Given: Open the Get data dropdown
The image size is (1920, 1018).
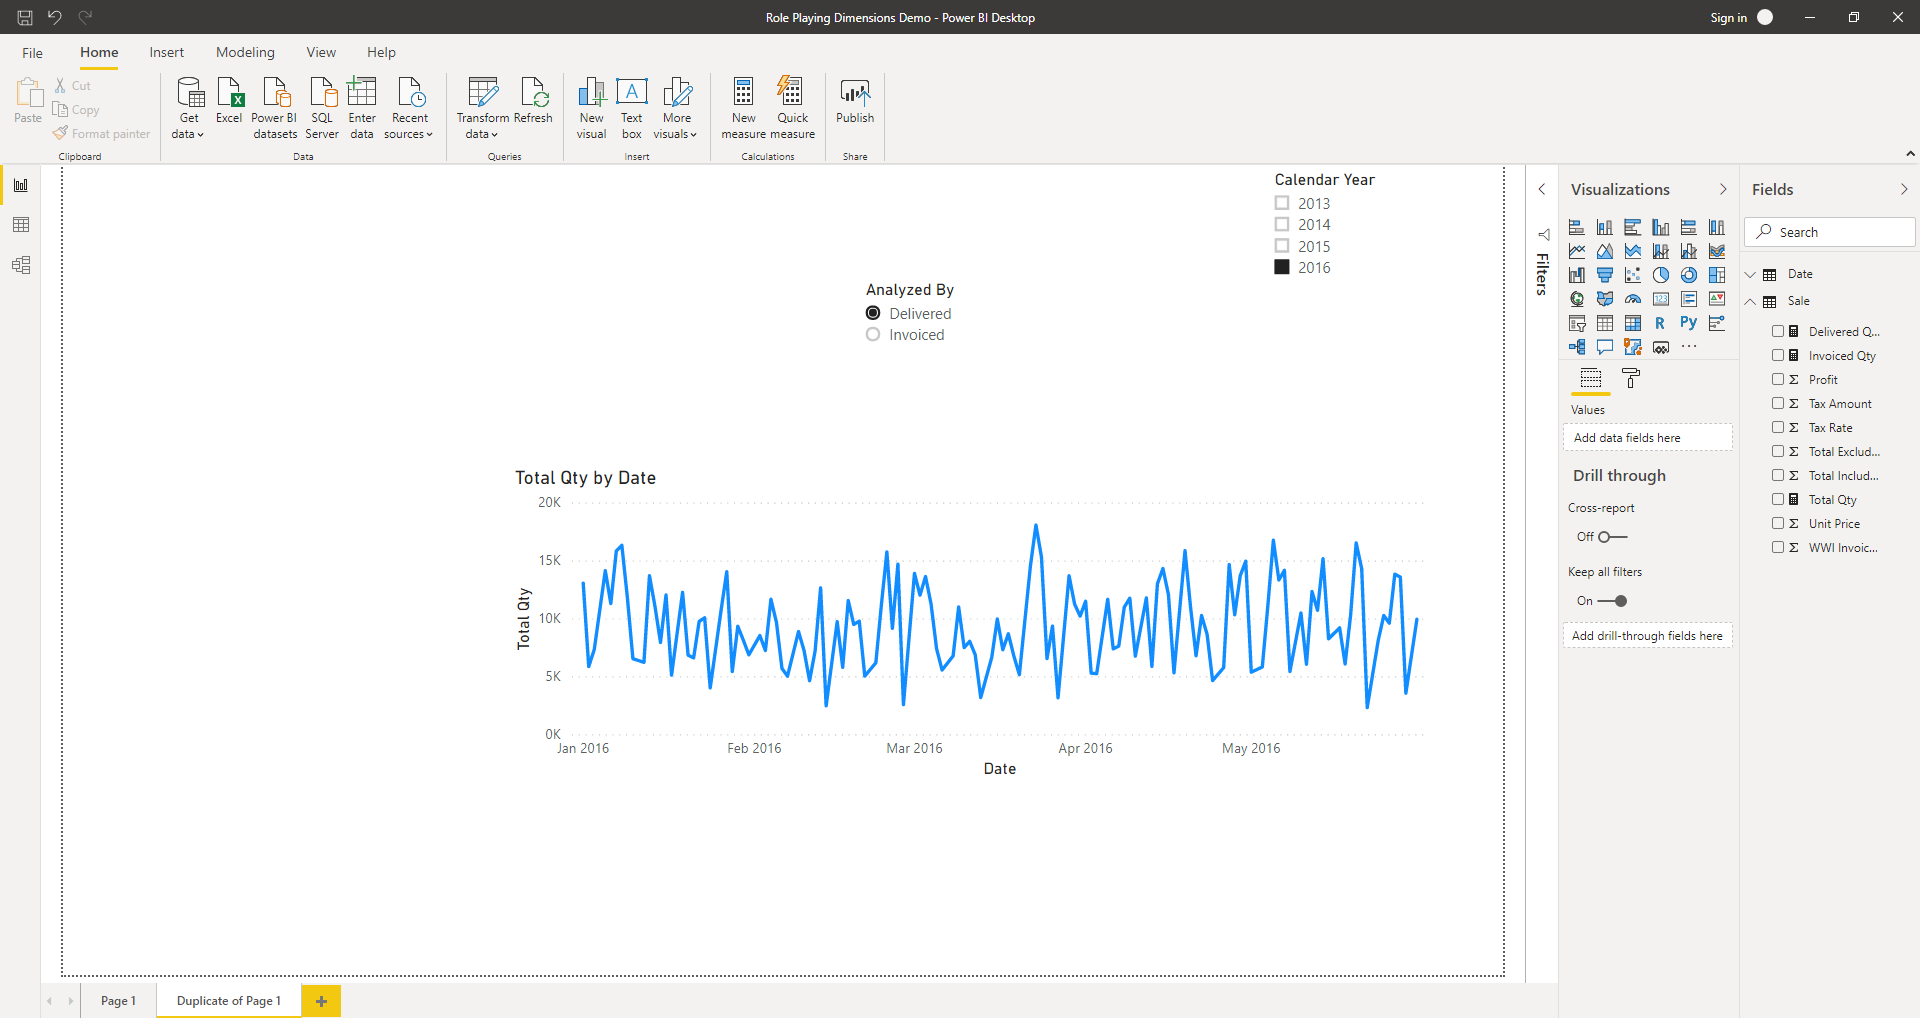Looking at the screenshot, I should [188, 108].
